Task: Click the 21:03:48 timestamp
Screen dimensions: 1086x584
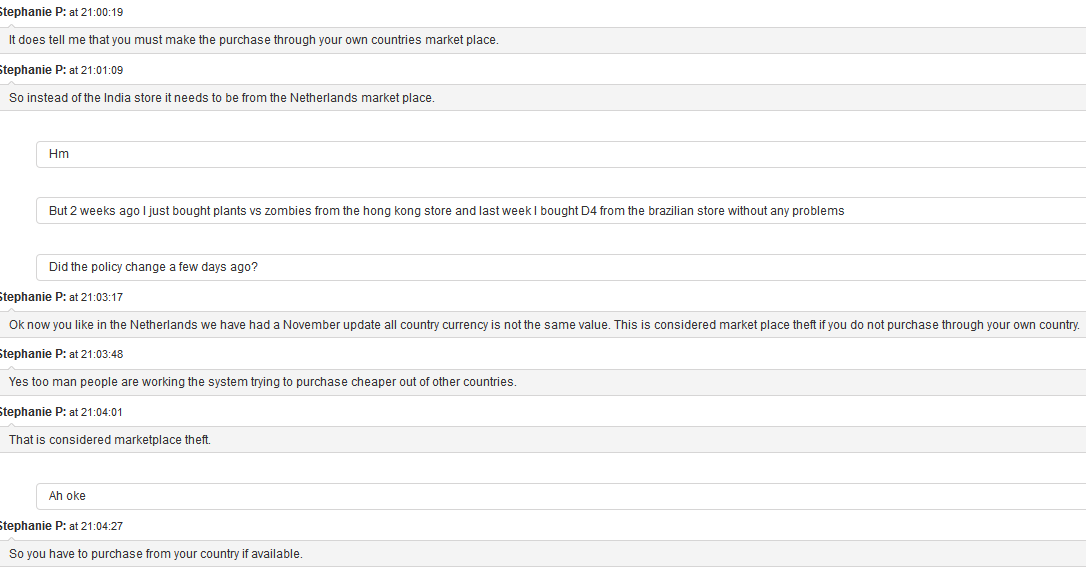Action: (x=96, y=354)
